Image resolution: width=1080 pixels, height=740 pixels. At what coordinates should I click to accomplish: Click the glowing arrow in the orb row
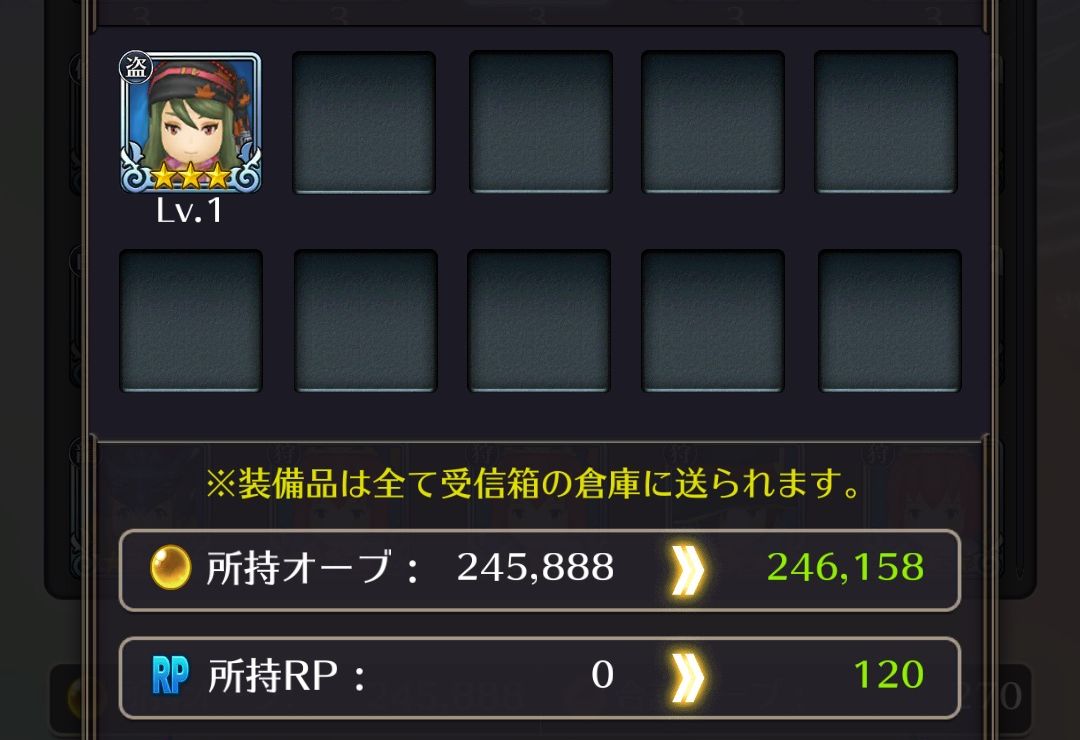(688, 570)
